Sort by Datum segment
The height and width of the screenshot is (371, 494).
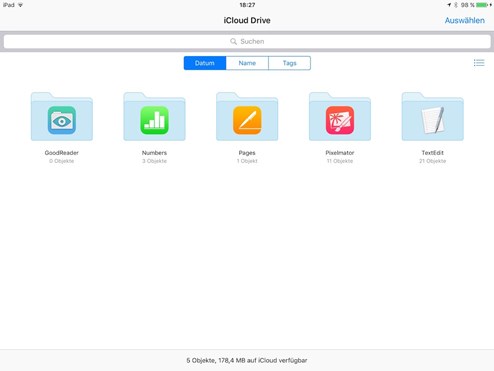click(205, 63)
